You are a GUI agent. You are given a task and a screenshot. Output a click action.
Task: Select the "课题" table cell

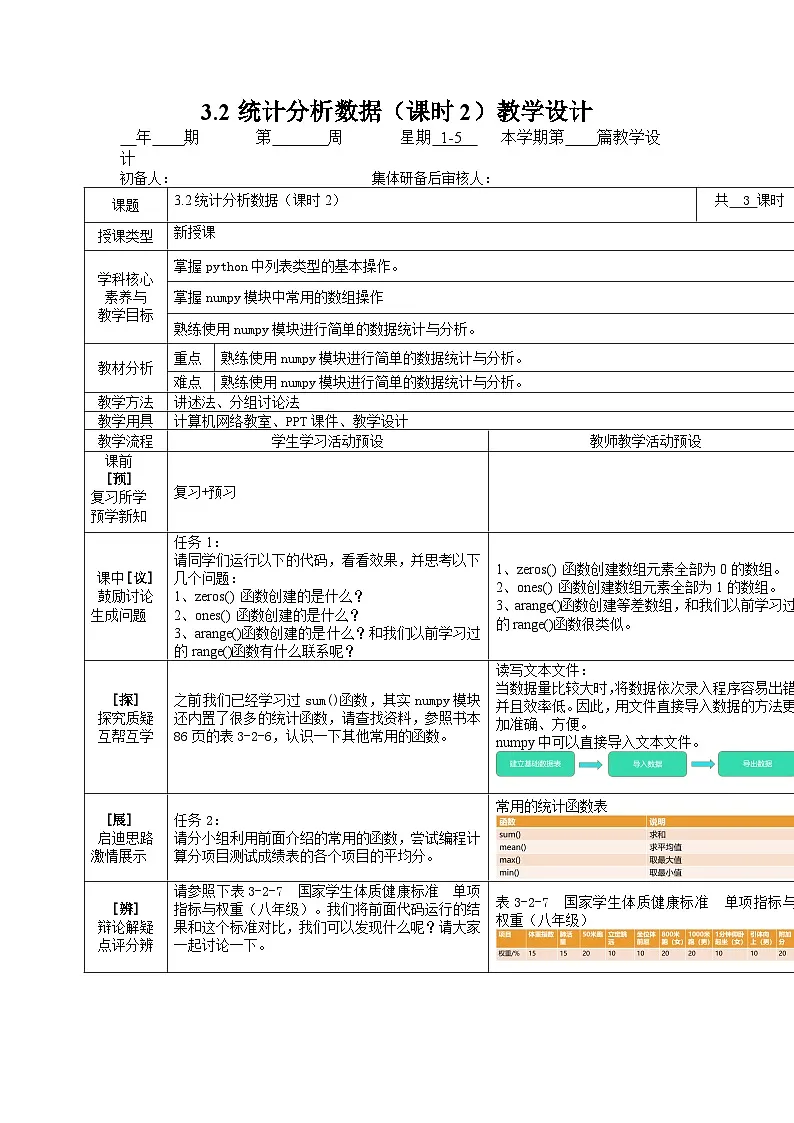click(x=126, y=206)
